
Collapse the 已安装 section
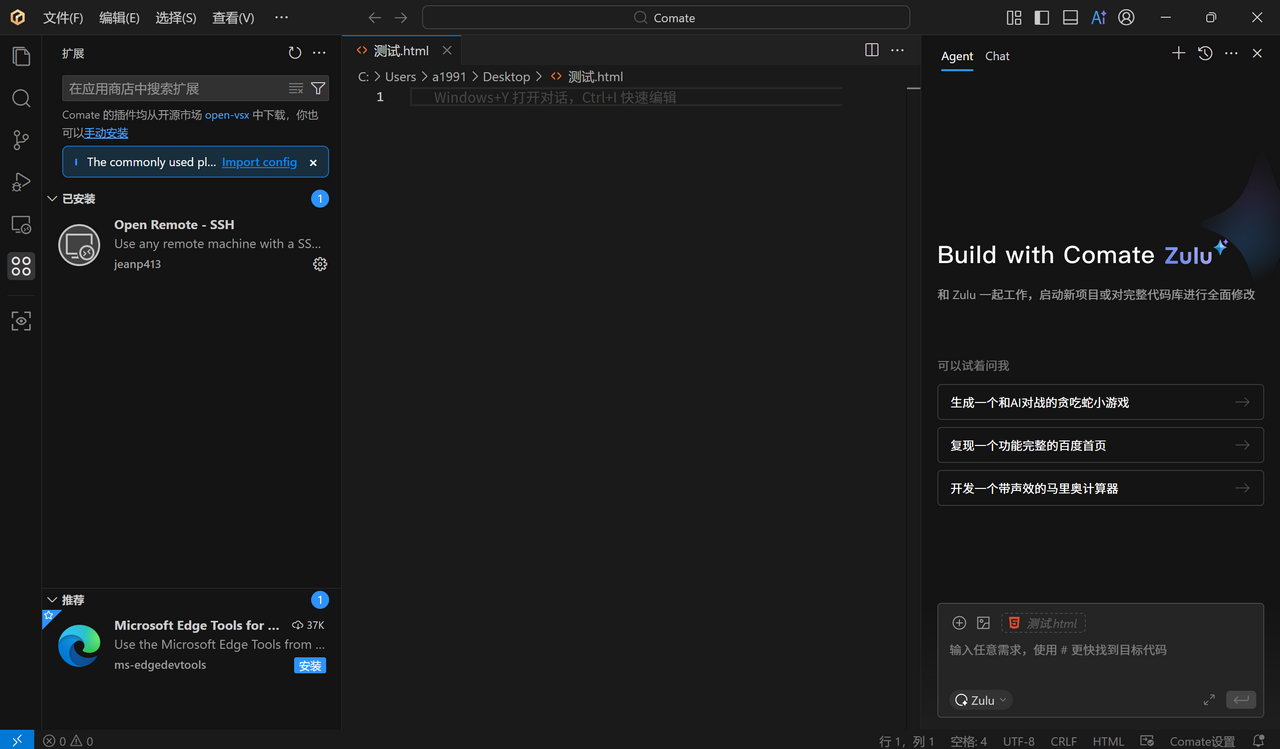tap(52, 199)
